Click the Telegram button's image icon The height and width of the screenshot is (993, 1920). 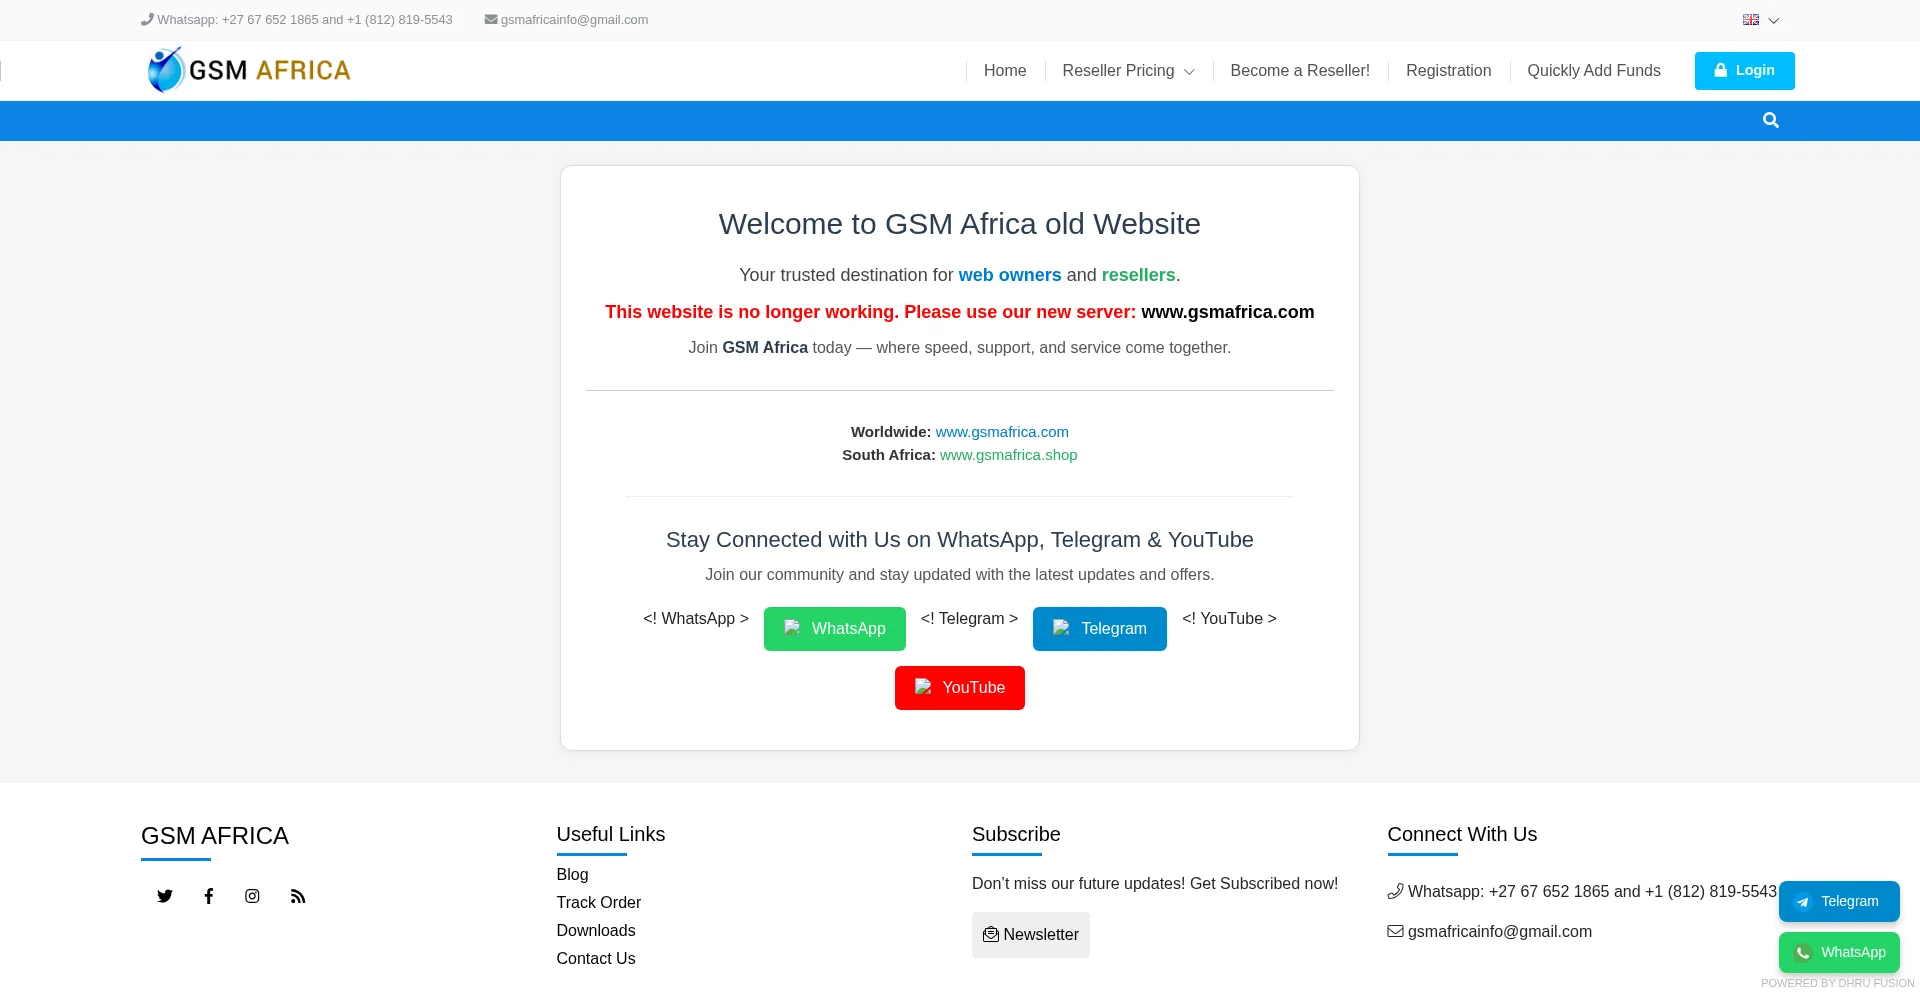(x=1061, y=628)
